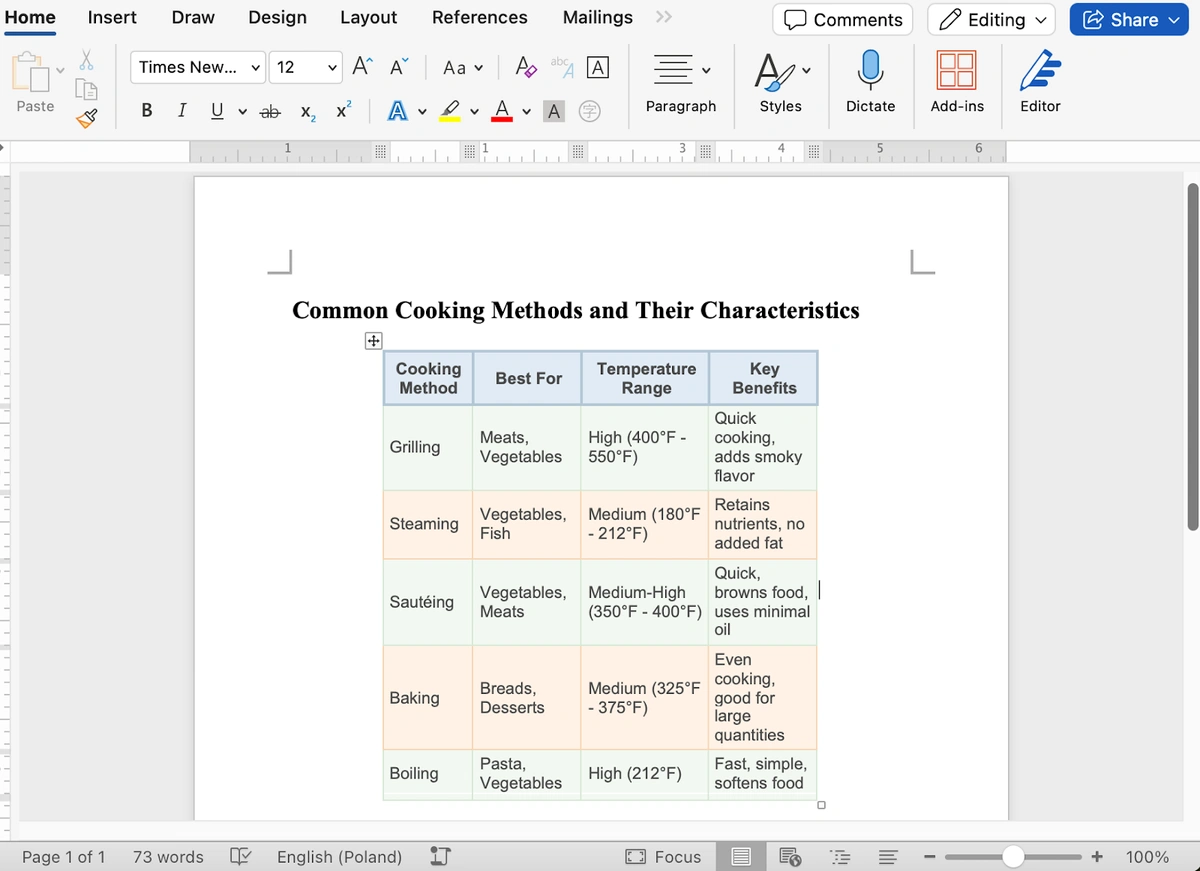Open the Editing mode dropdown

[x=991, y=19]
